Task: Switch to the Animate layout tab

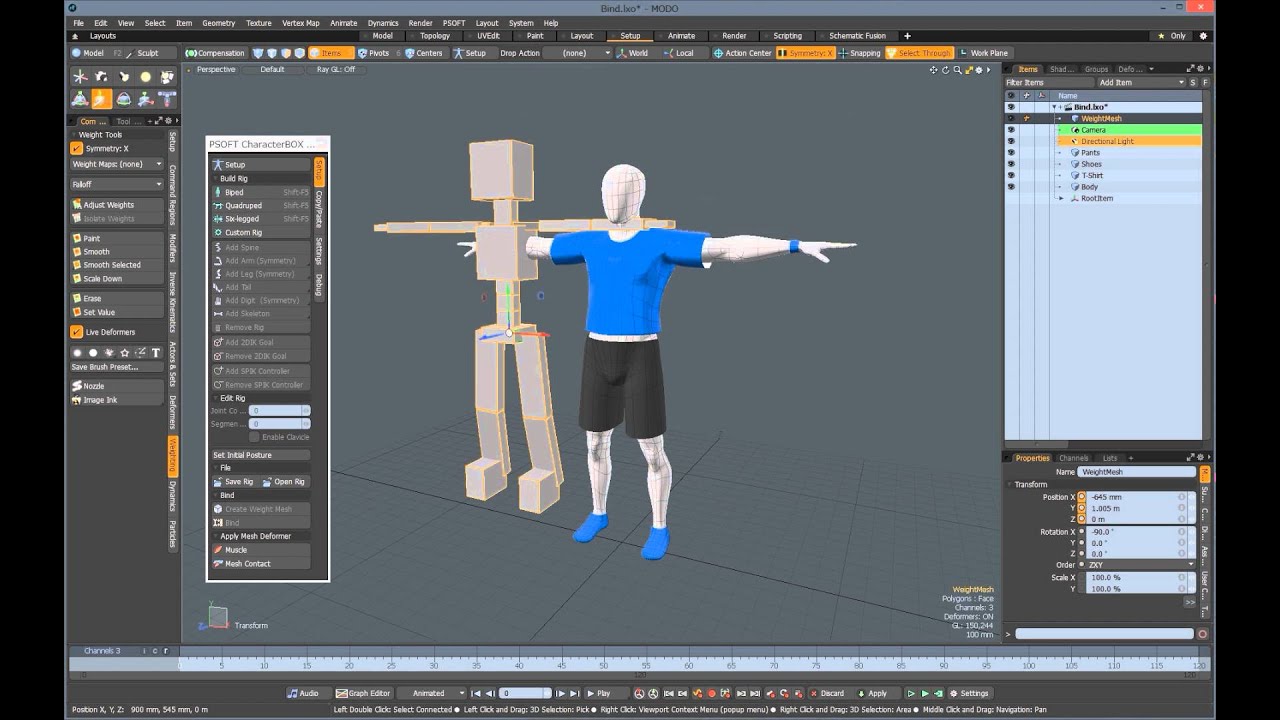Action: (x=682, y=36)
